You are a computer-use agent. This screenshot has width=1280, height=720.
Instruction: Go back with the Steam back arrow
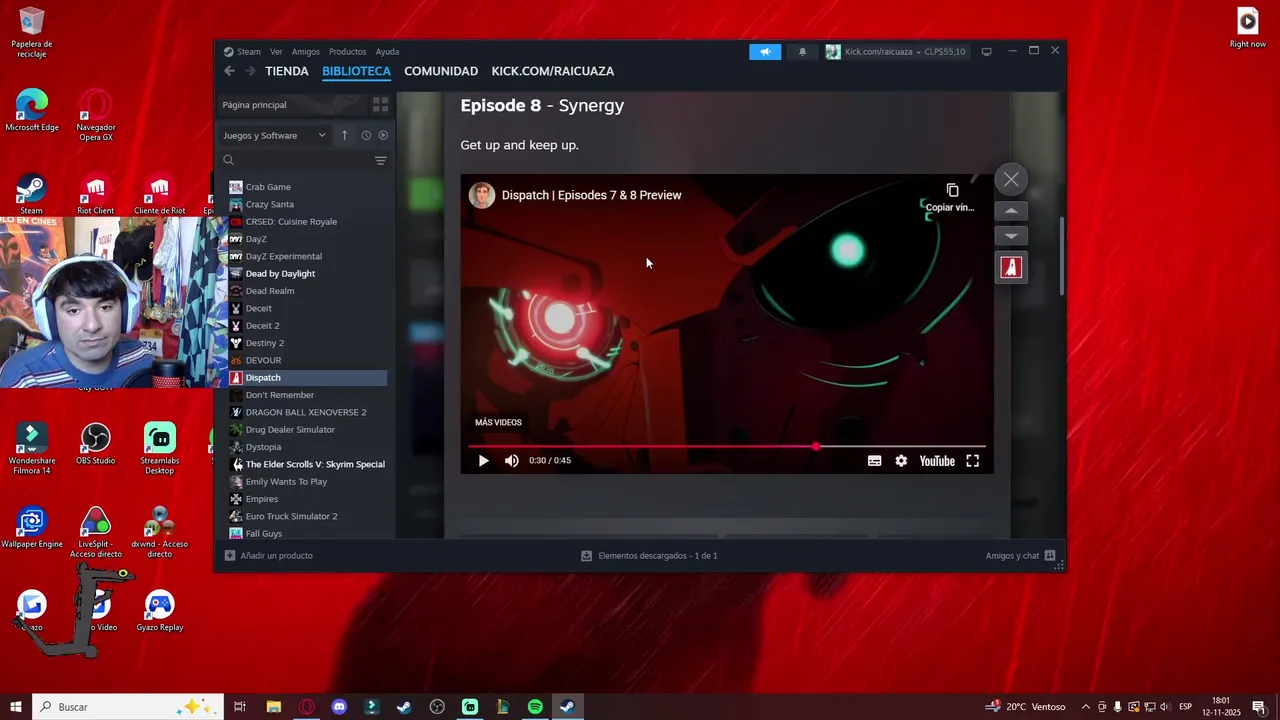pos(229,71)
